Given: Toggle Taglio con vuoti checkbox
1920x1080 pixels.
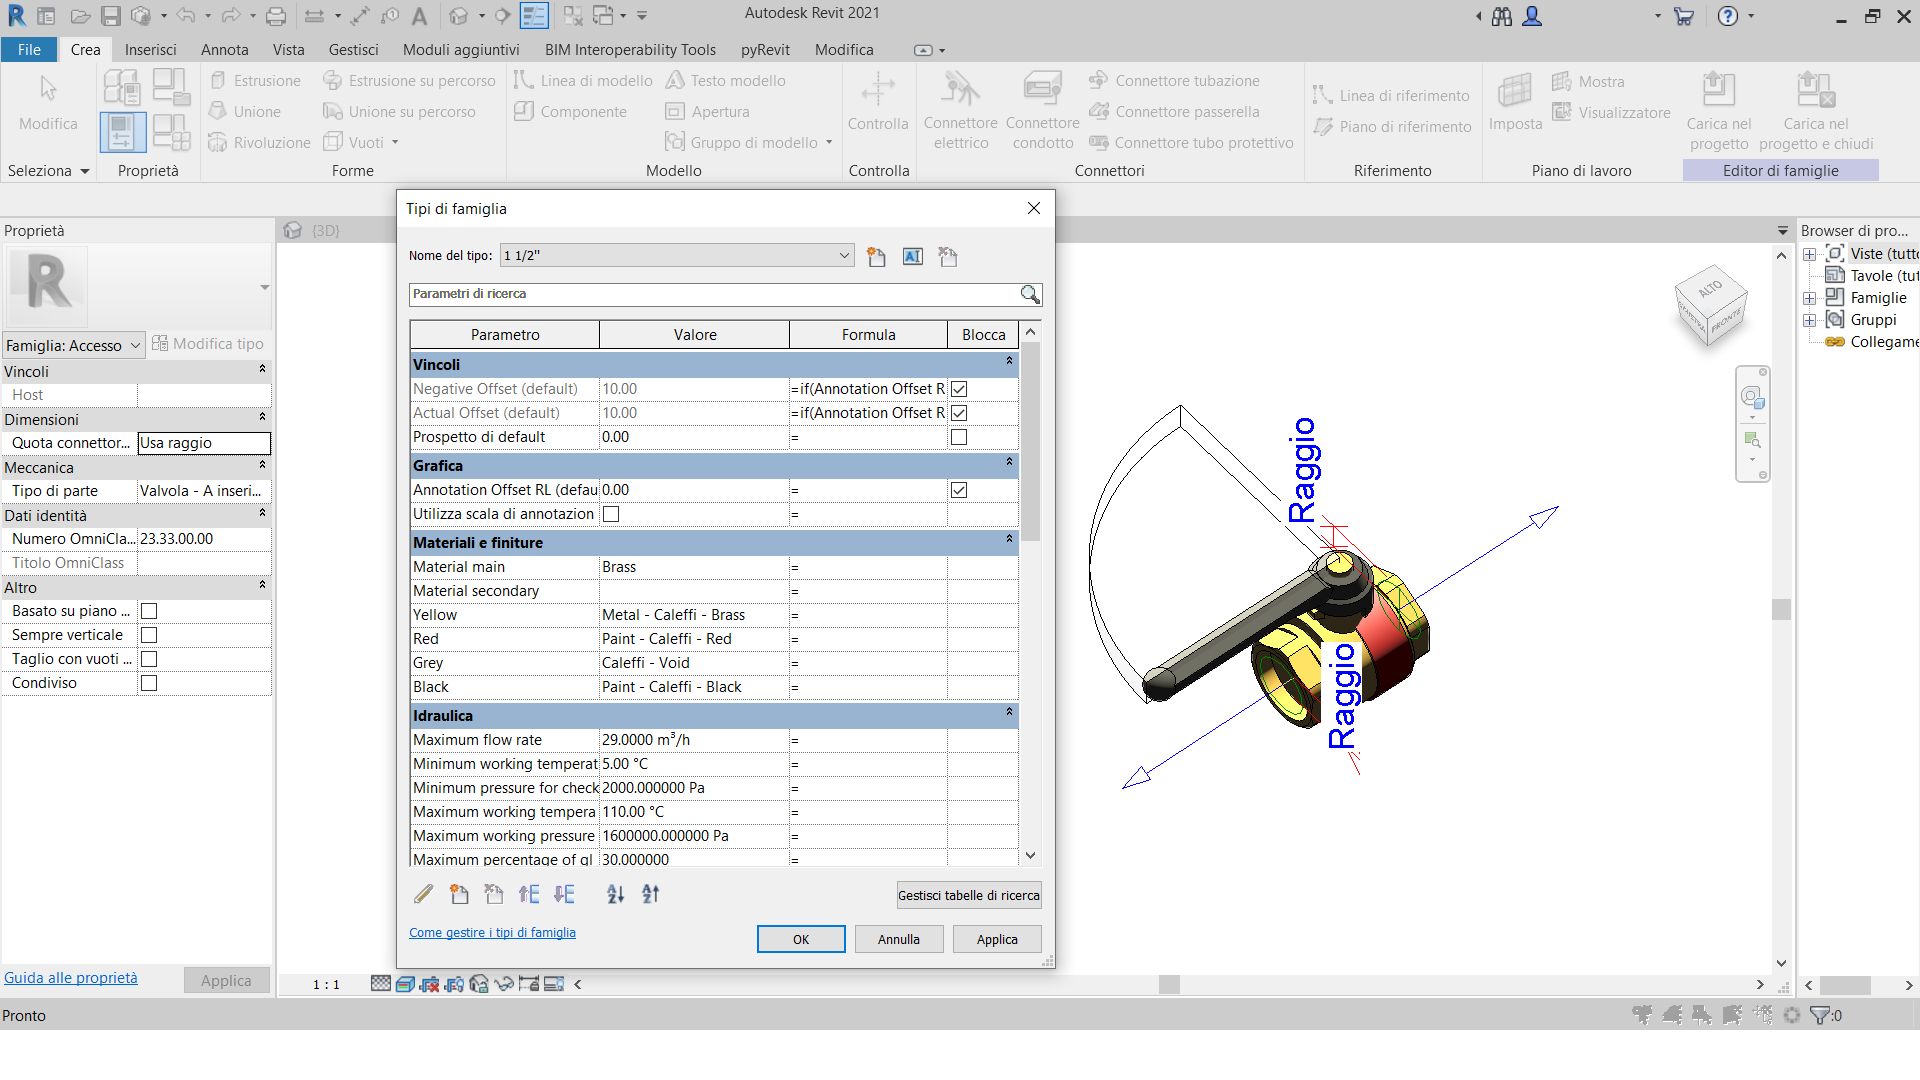Looking at the screenshot, I should tap(149, 659).
